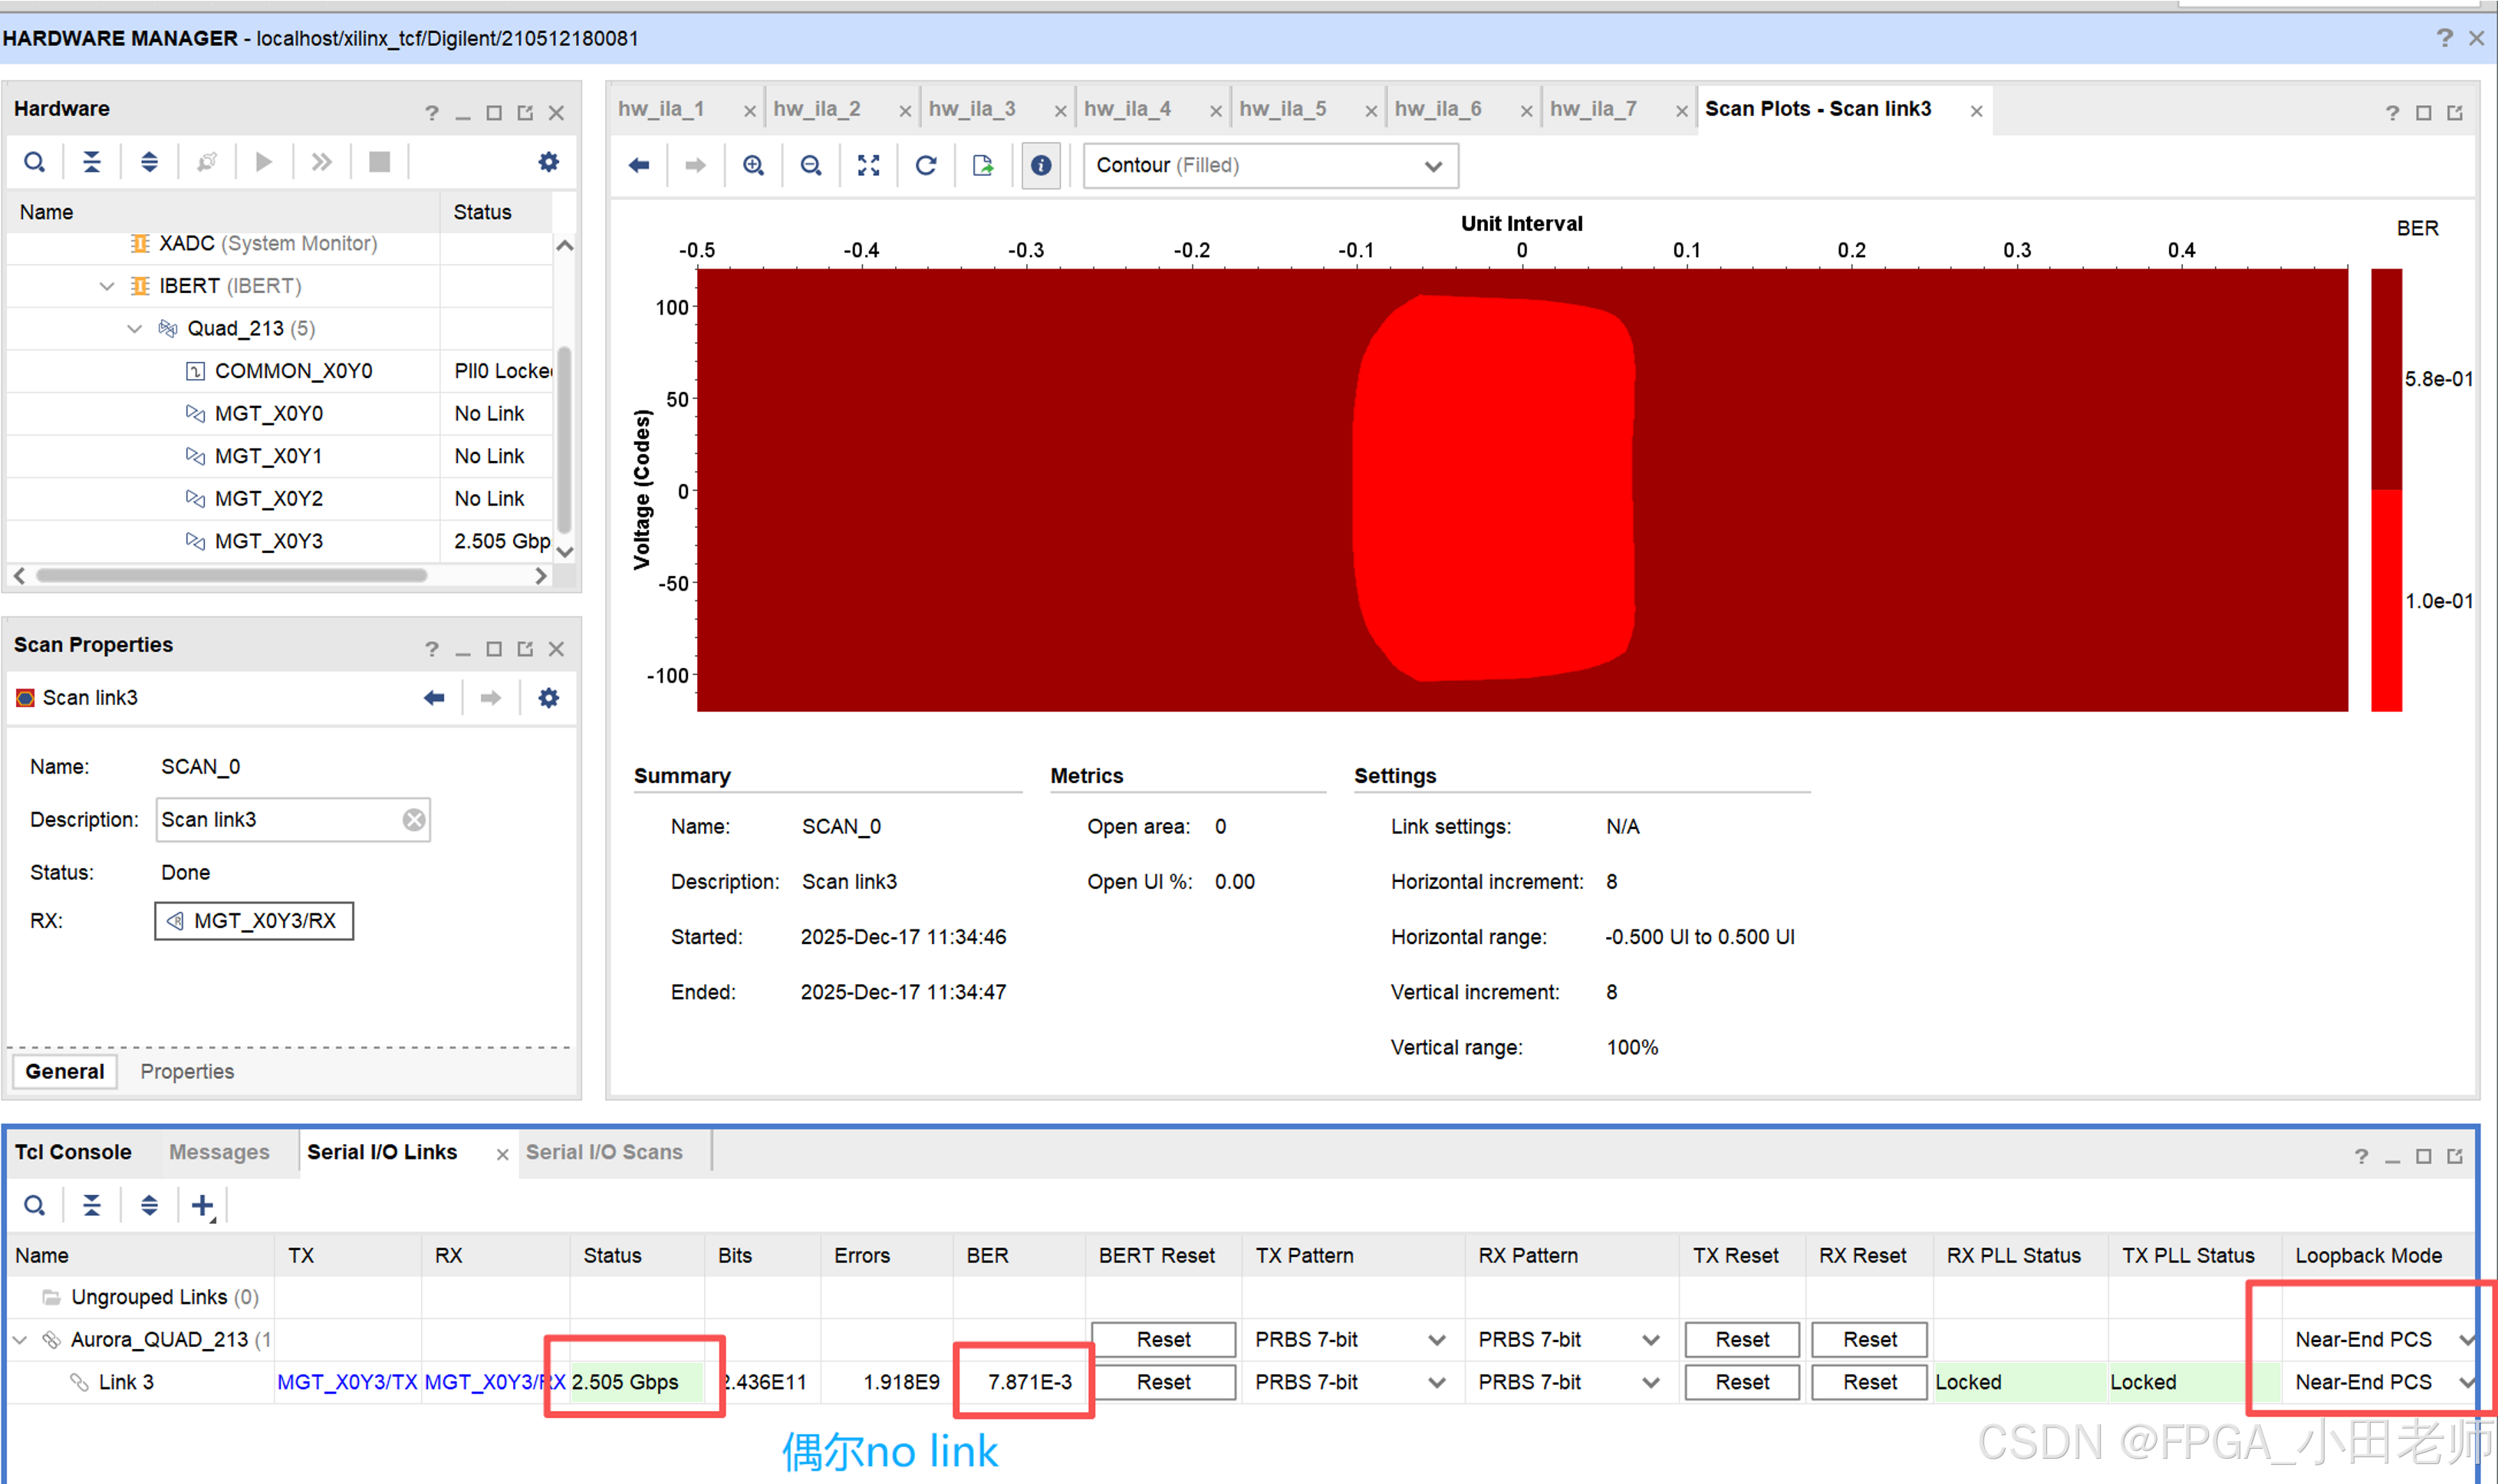The image size is (2498, 1484).
Task: Click the Hardware tree horizontal scrollbar
Action: (232, 575)
